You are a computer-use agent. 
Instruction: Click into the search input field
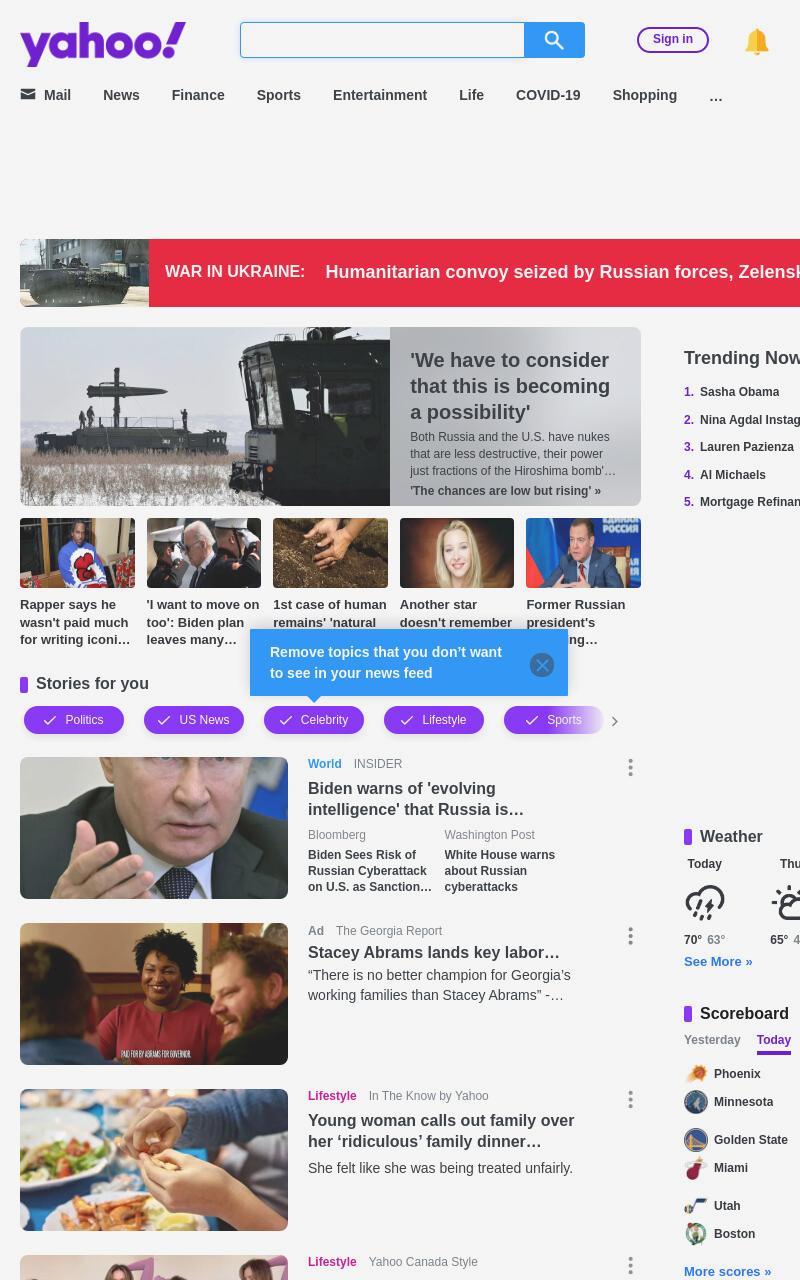[x=382, y=40]
